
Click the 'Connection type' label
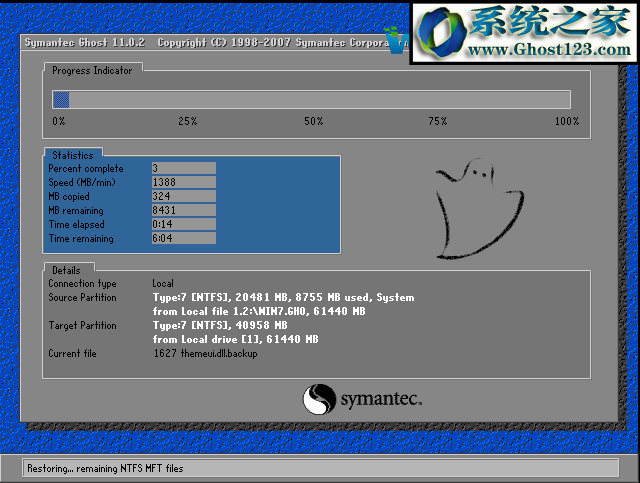(82, 283)
